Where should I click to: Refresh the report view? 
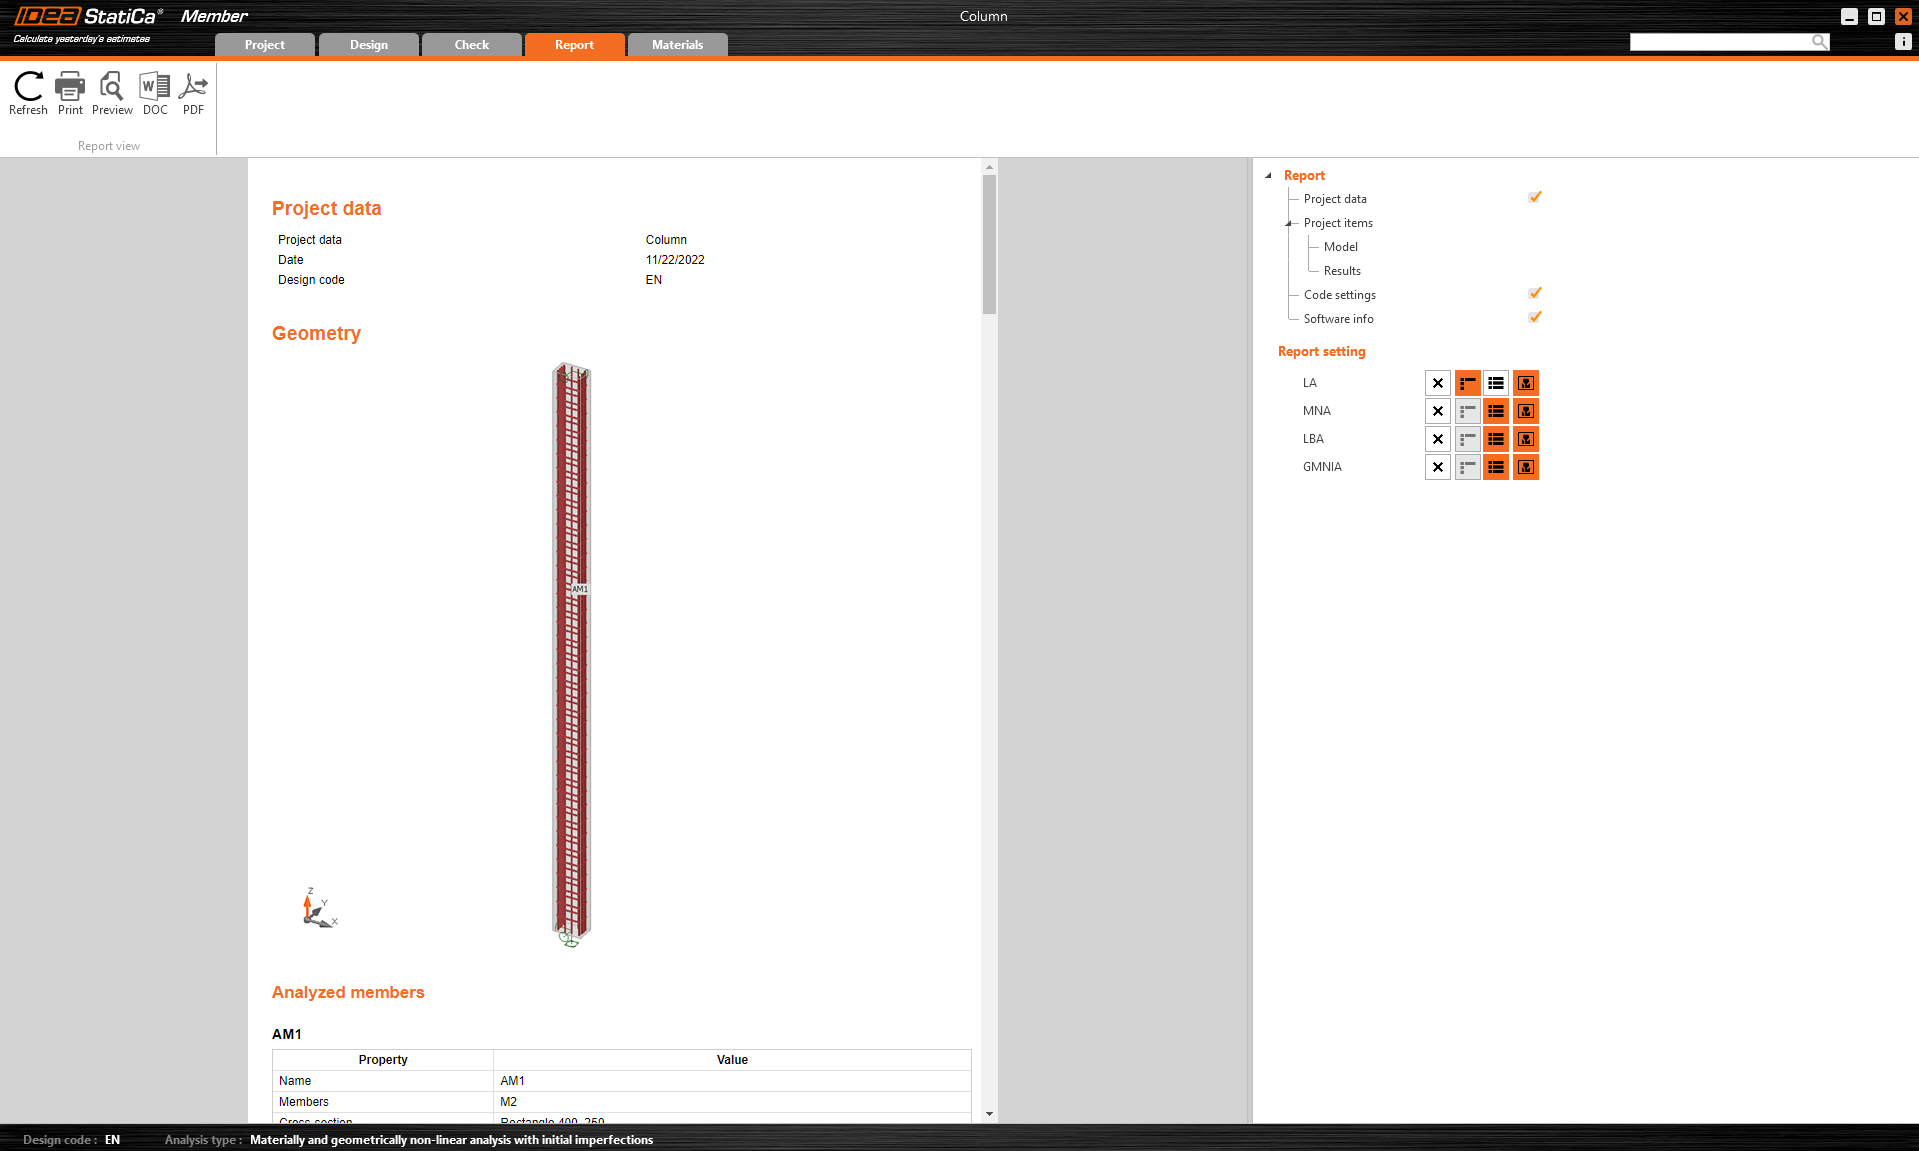coord(28,93)
